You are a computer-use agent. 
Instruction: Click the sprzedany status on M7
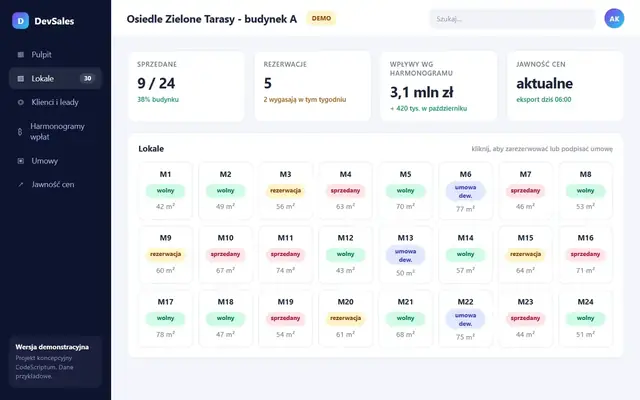525,191
